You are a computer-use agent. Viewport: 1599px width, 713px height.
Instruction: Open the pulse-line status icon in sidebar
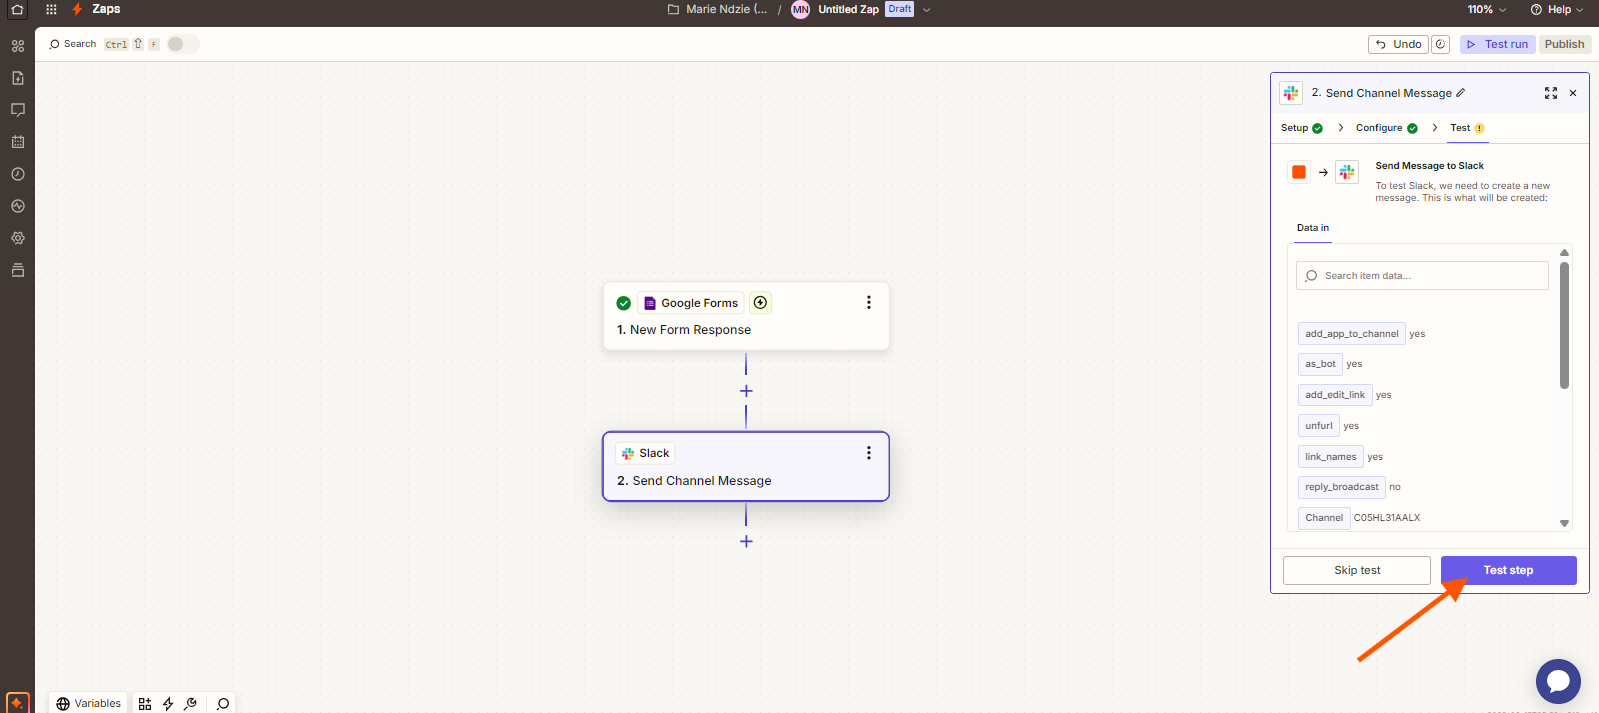(18, 206)
